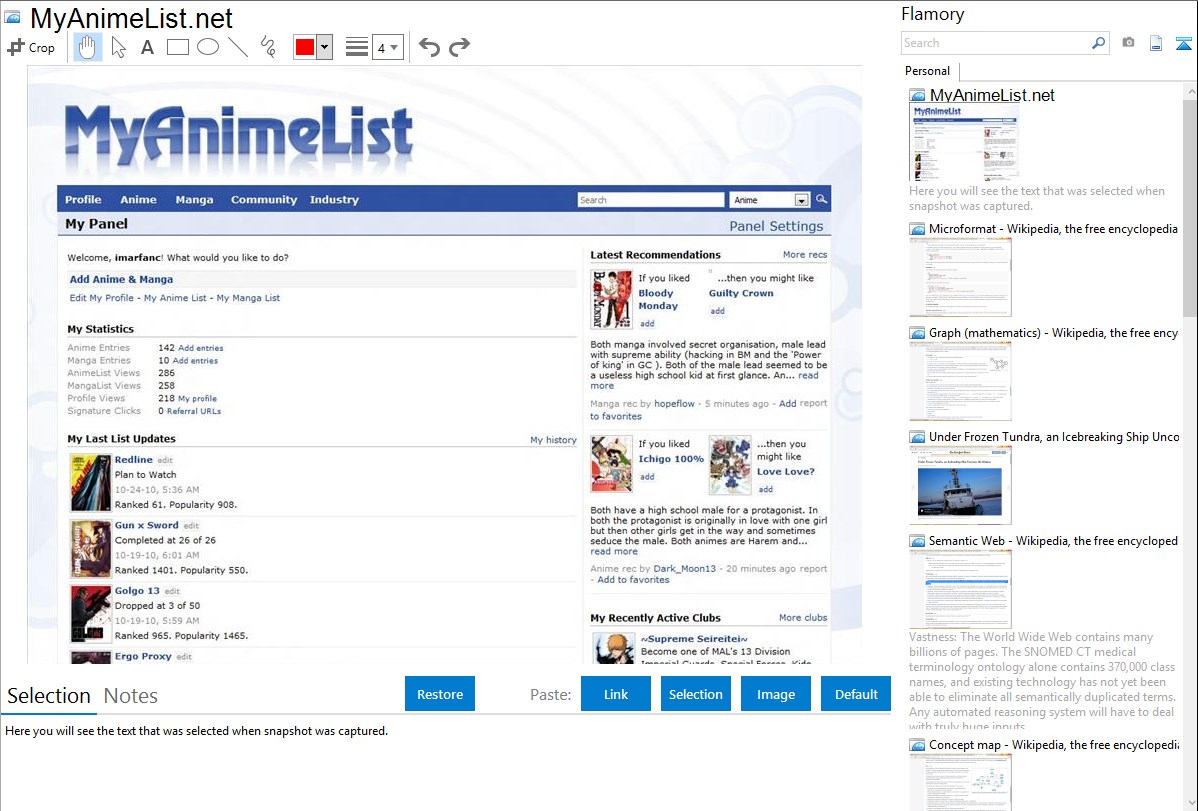Click the More clubs link
The image size is (1198, 811).
click(803, 618)
